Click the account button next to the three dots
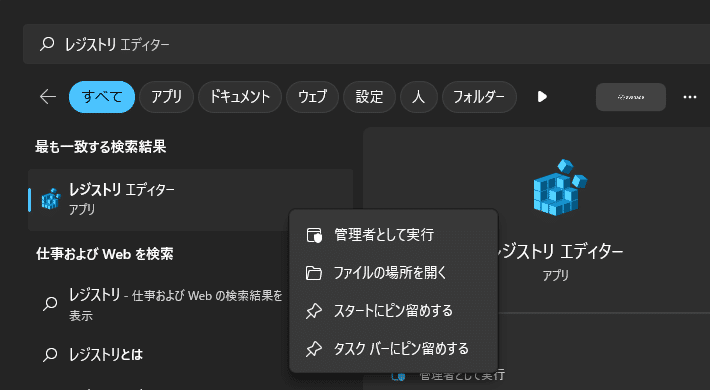 click(631, 97)
